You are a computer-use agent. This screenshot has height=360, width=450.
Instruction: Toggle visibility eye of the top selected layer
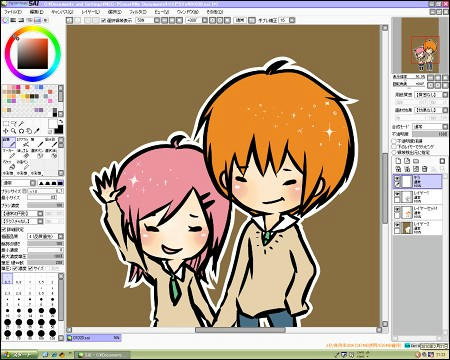pyautogui.click(x=397, y=179)
